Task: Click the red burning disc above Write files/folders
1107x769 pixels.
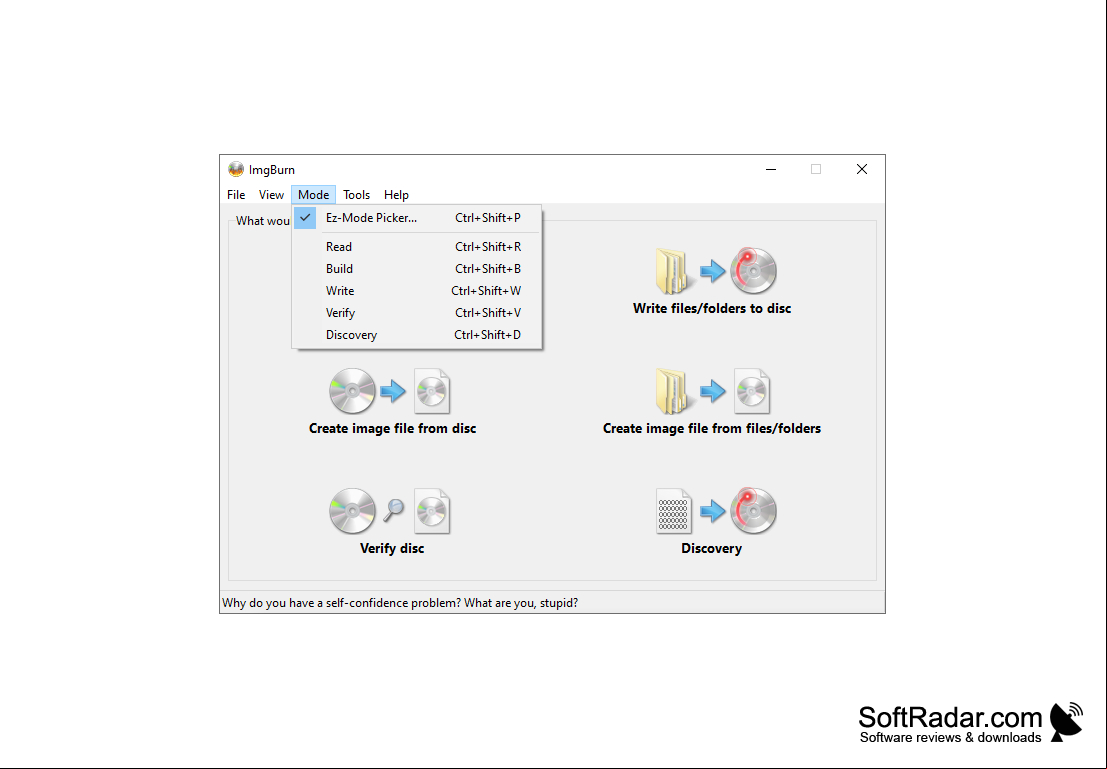Action: [x=753, y=270]
